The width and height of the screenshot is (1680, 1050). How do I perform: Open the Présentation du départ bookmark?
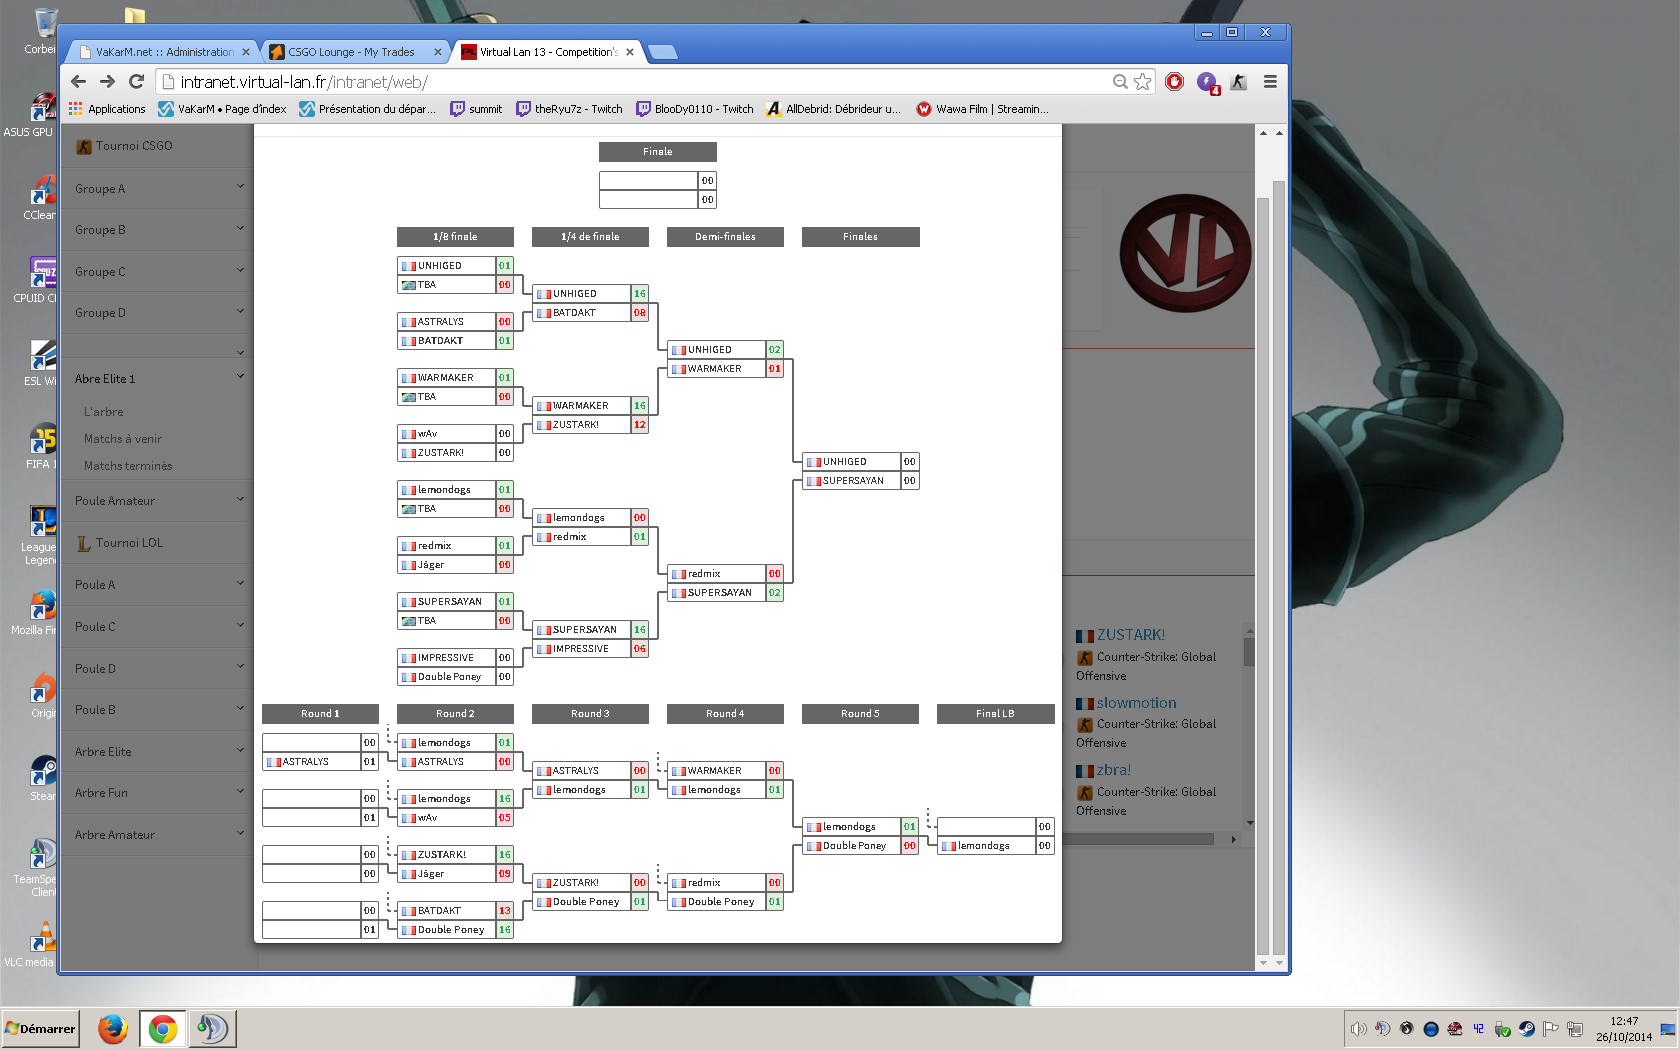[x=367, y=109]
